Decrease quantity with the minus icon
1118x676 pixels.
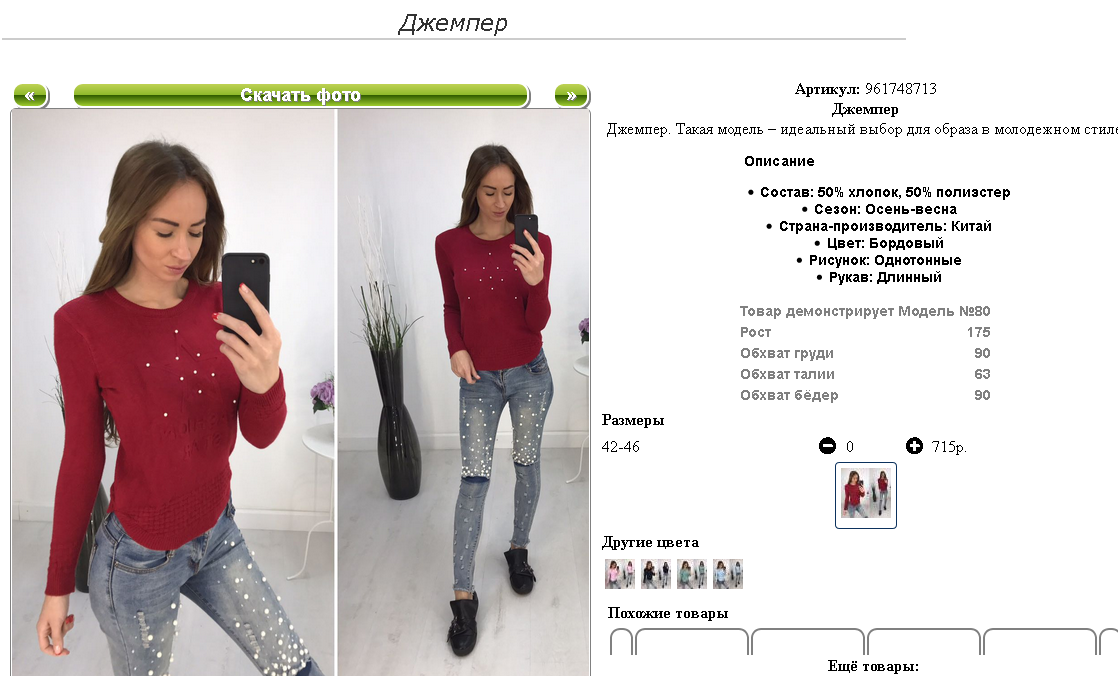click(827, 446)
